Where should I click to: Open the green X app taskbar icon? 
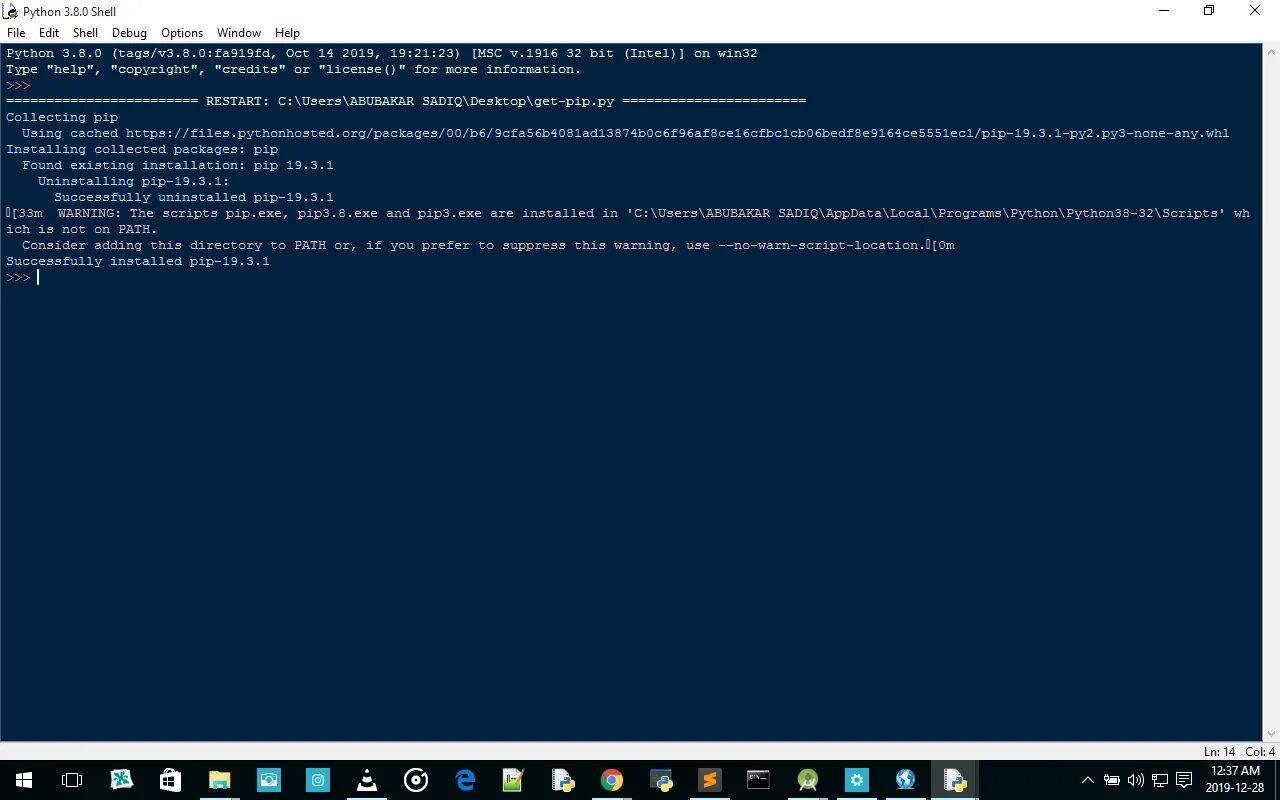point(121,780)
